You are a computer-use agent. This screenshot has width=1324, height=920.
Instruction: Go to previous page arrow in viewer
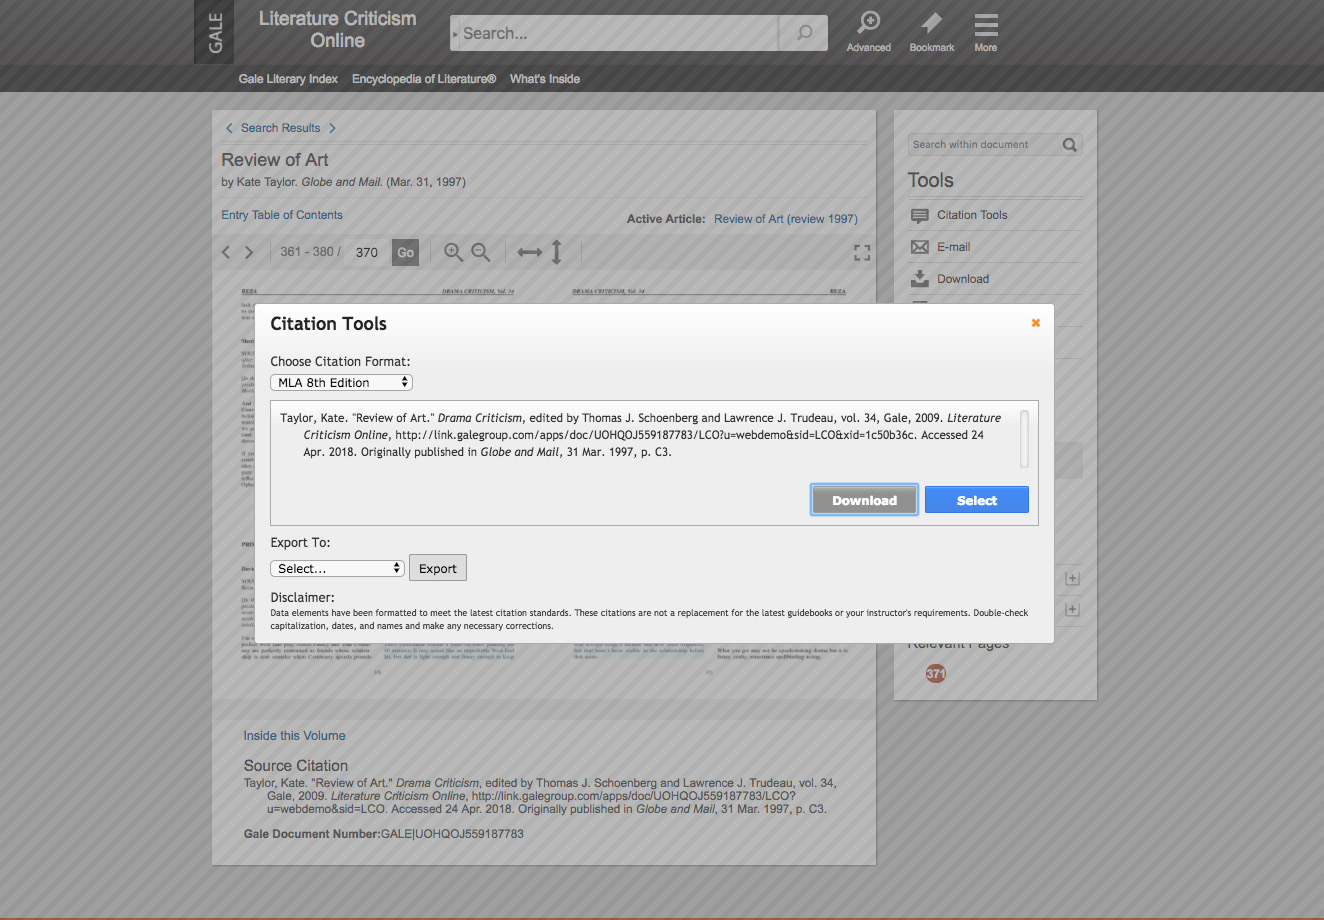click(226, 252)
